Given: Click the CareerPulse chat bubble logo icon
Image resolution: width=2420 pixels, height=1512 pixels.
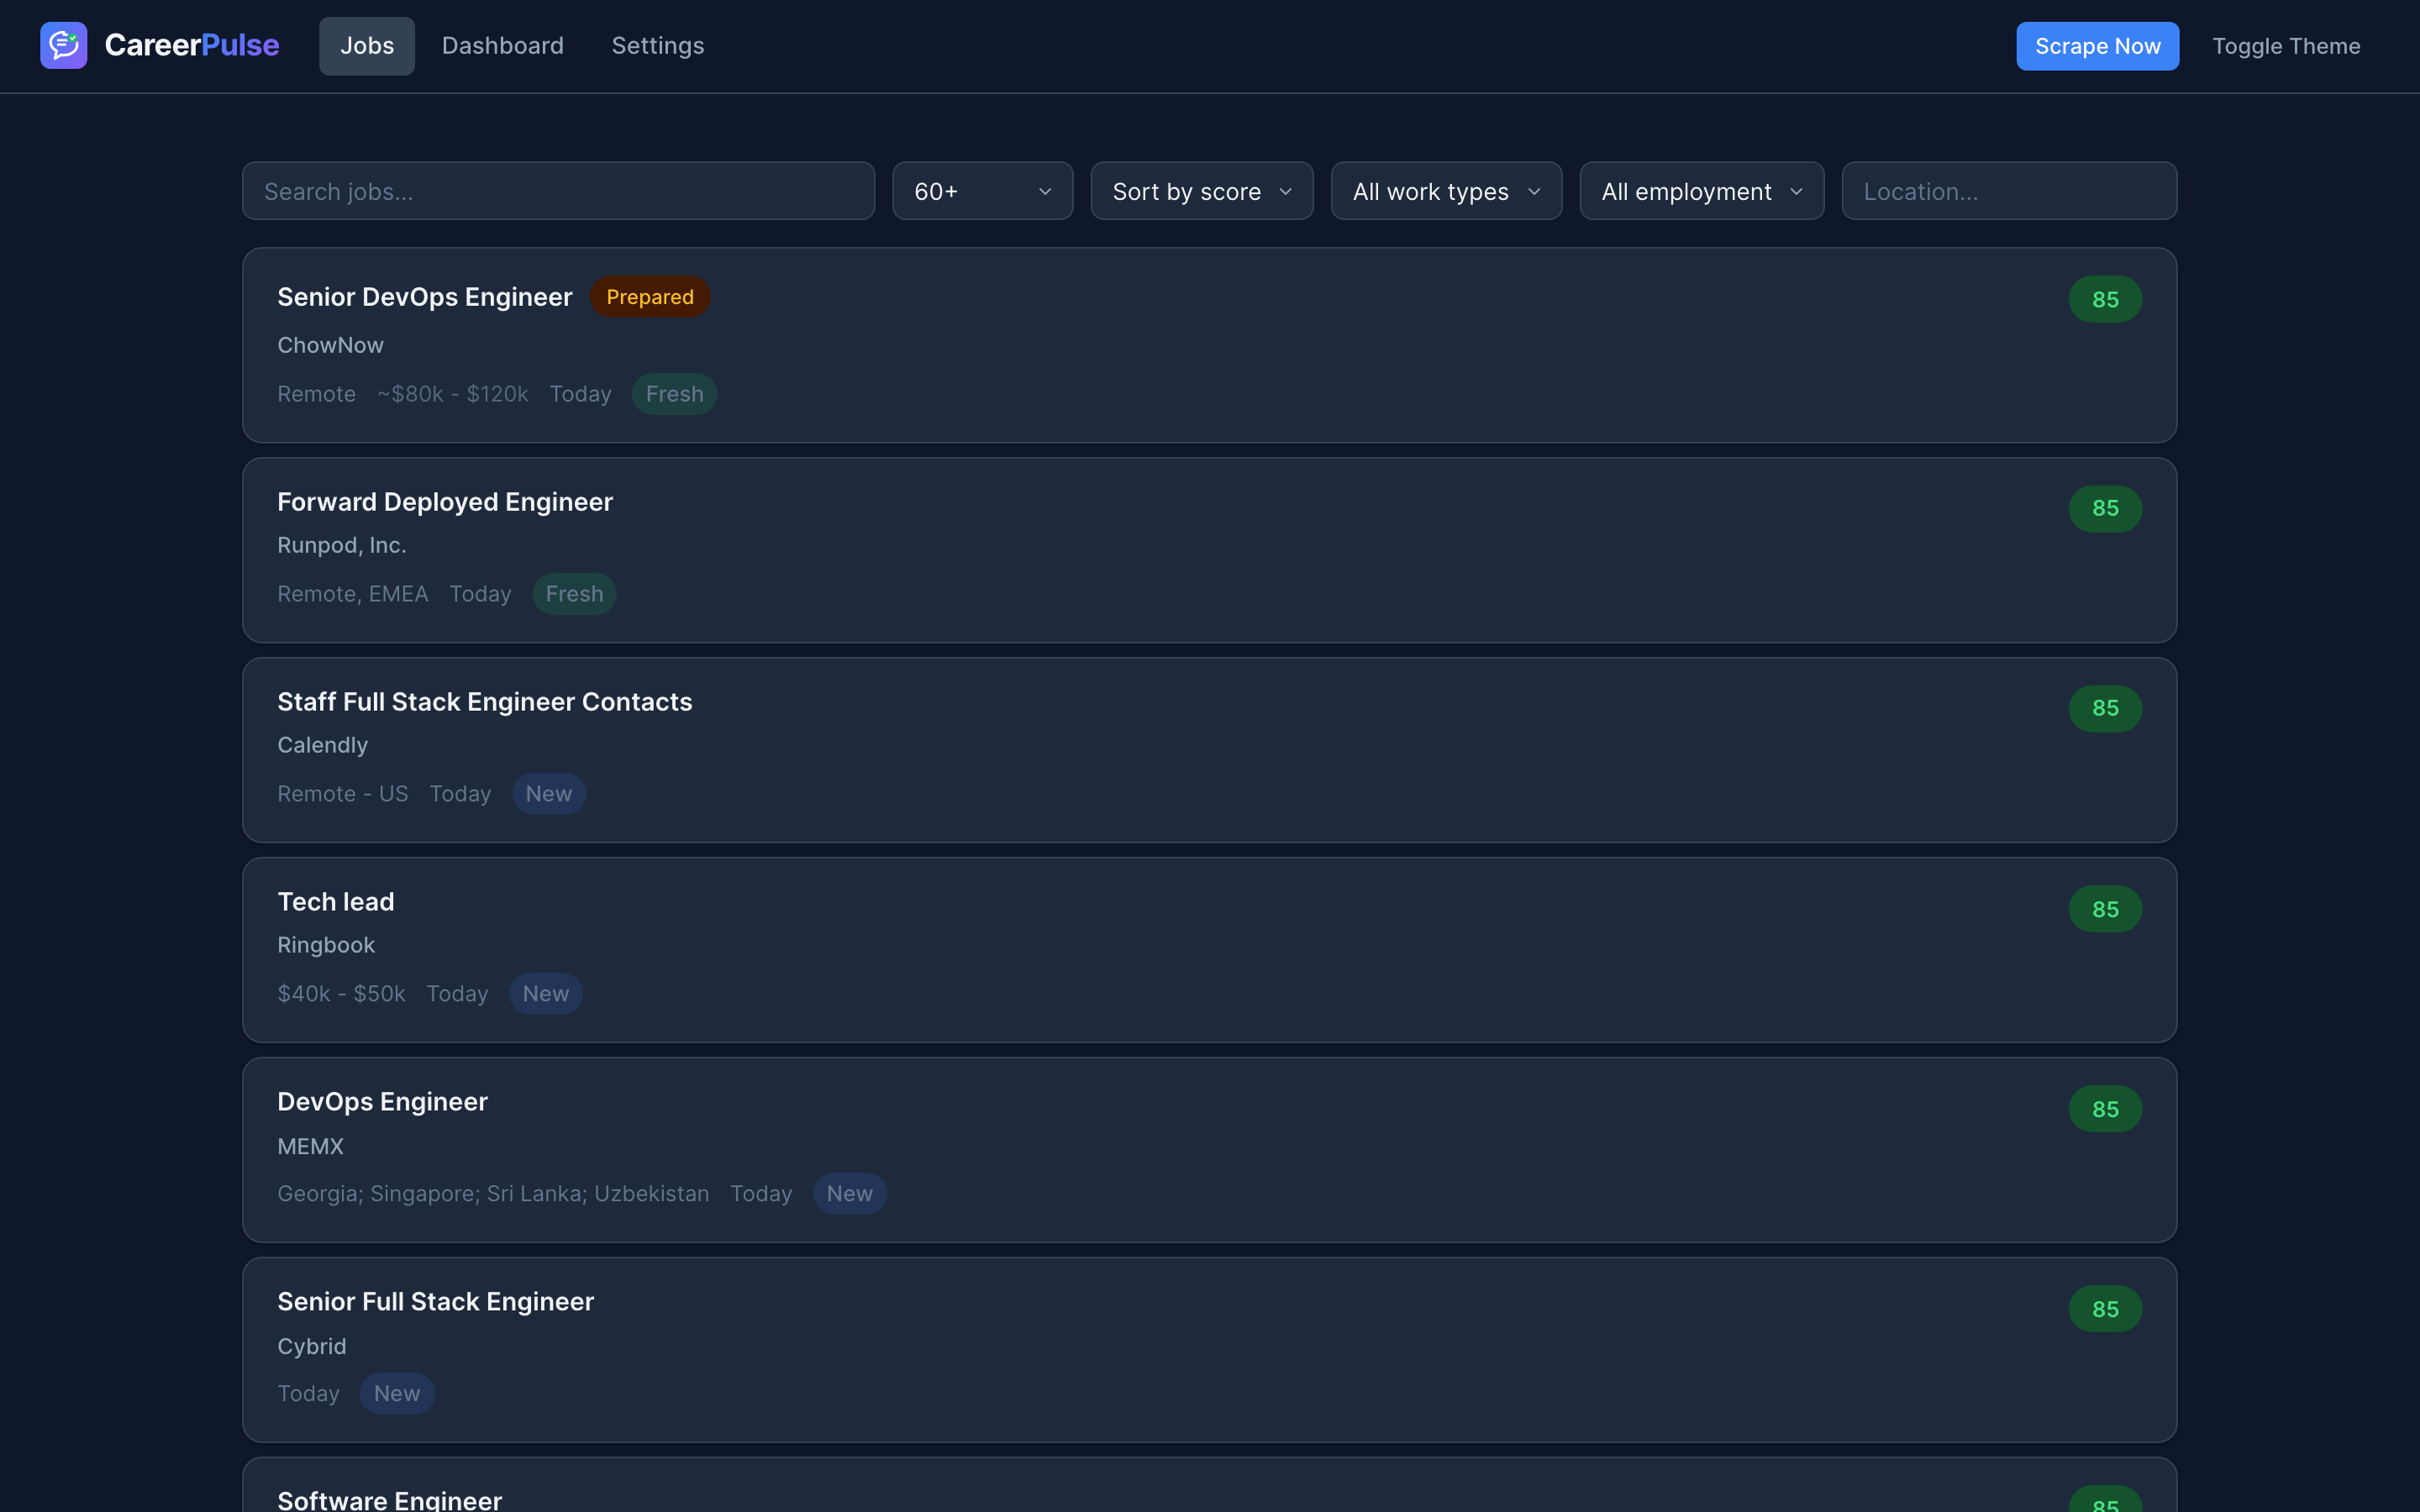Looking at the screenshot, I should tap(63, 45).
